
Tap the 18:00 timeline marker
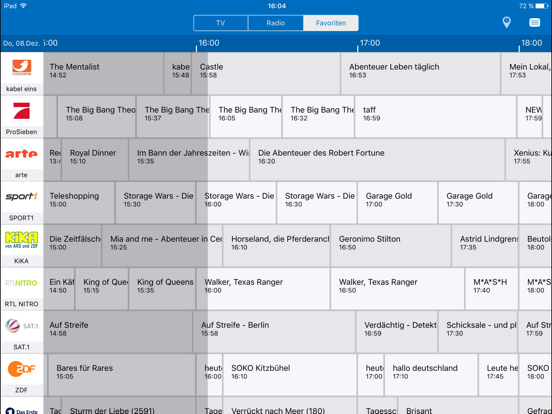click(x=532, y=43)
